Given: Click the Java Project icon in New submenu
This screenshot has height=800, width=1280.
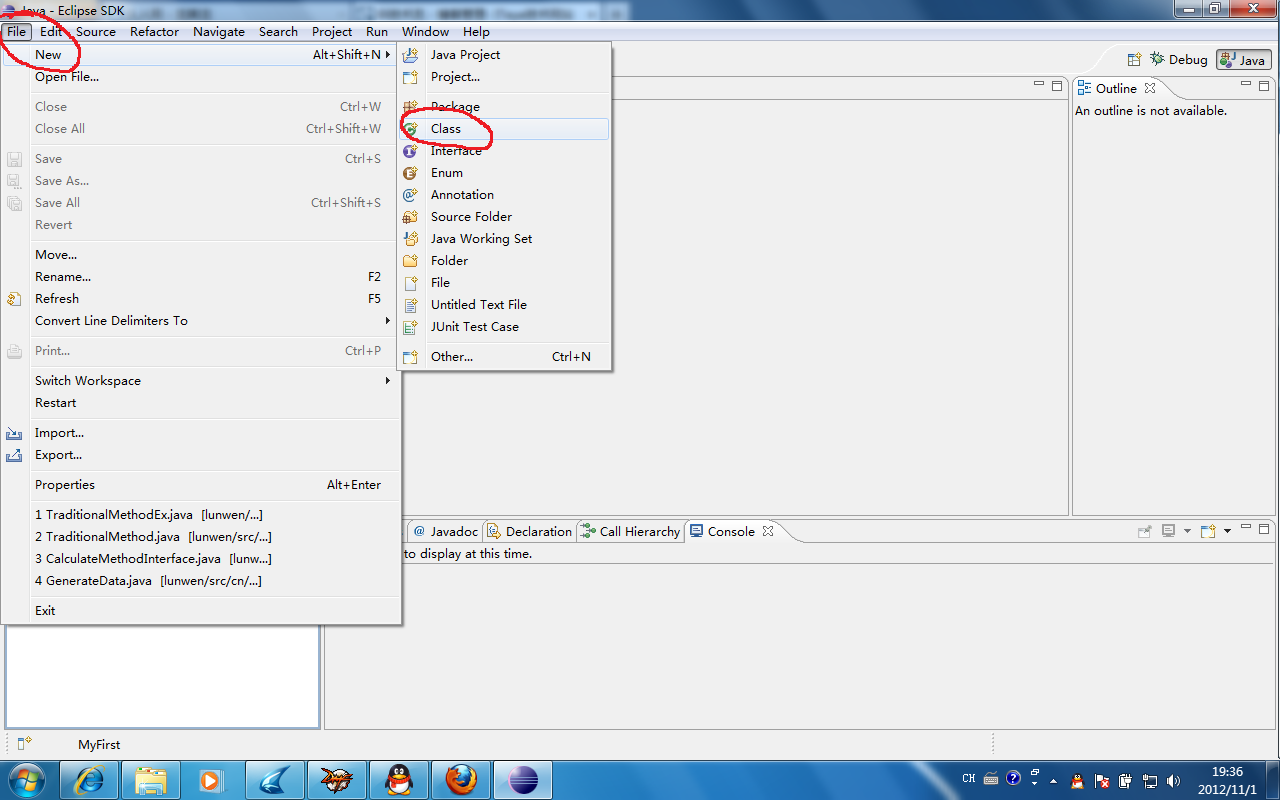Looking at the screenshot, I should [410, 55].
